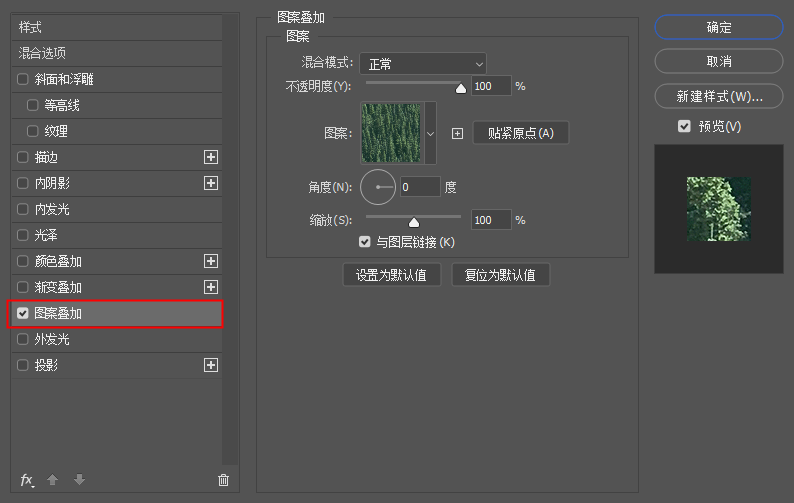Enable the 斜面和浮雕 checkbox
This screenshot has height=503, width=794.
[23, 79]
